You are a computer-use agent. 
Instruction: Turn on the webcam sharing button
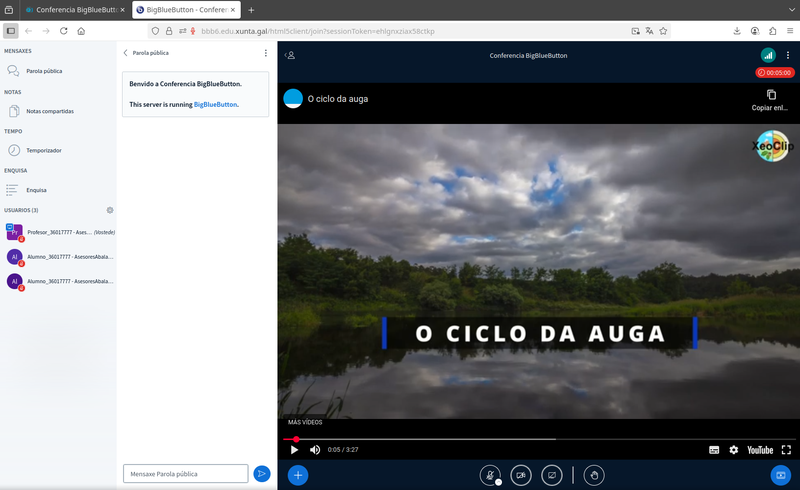pos(521,475)
